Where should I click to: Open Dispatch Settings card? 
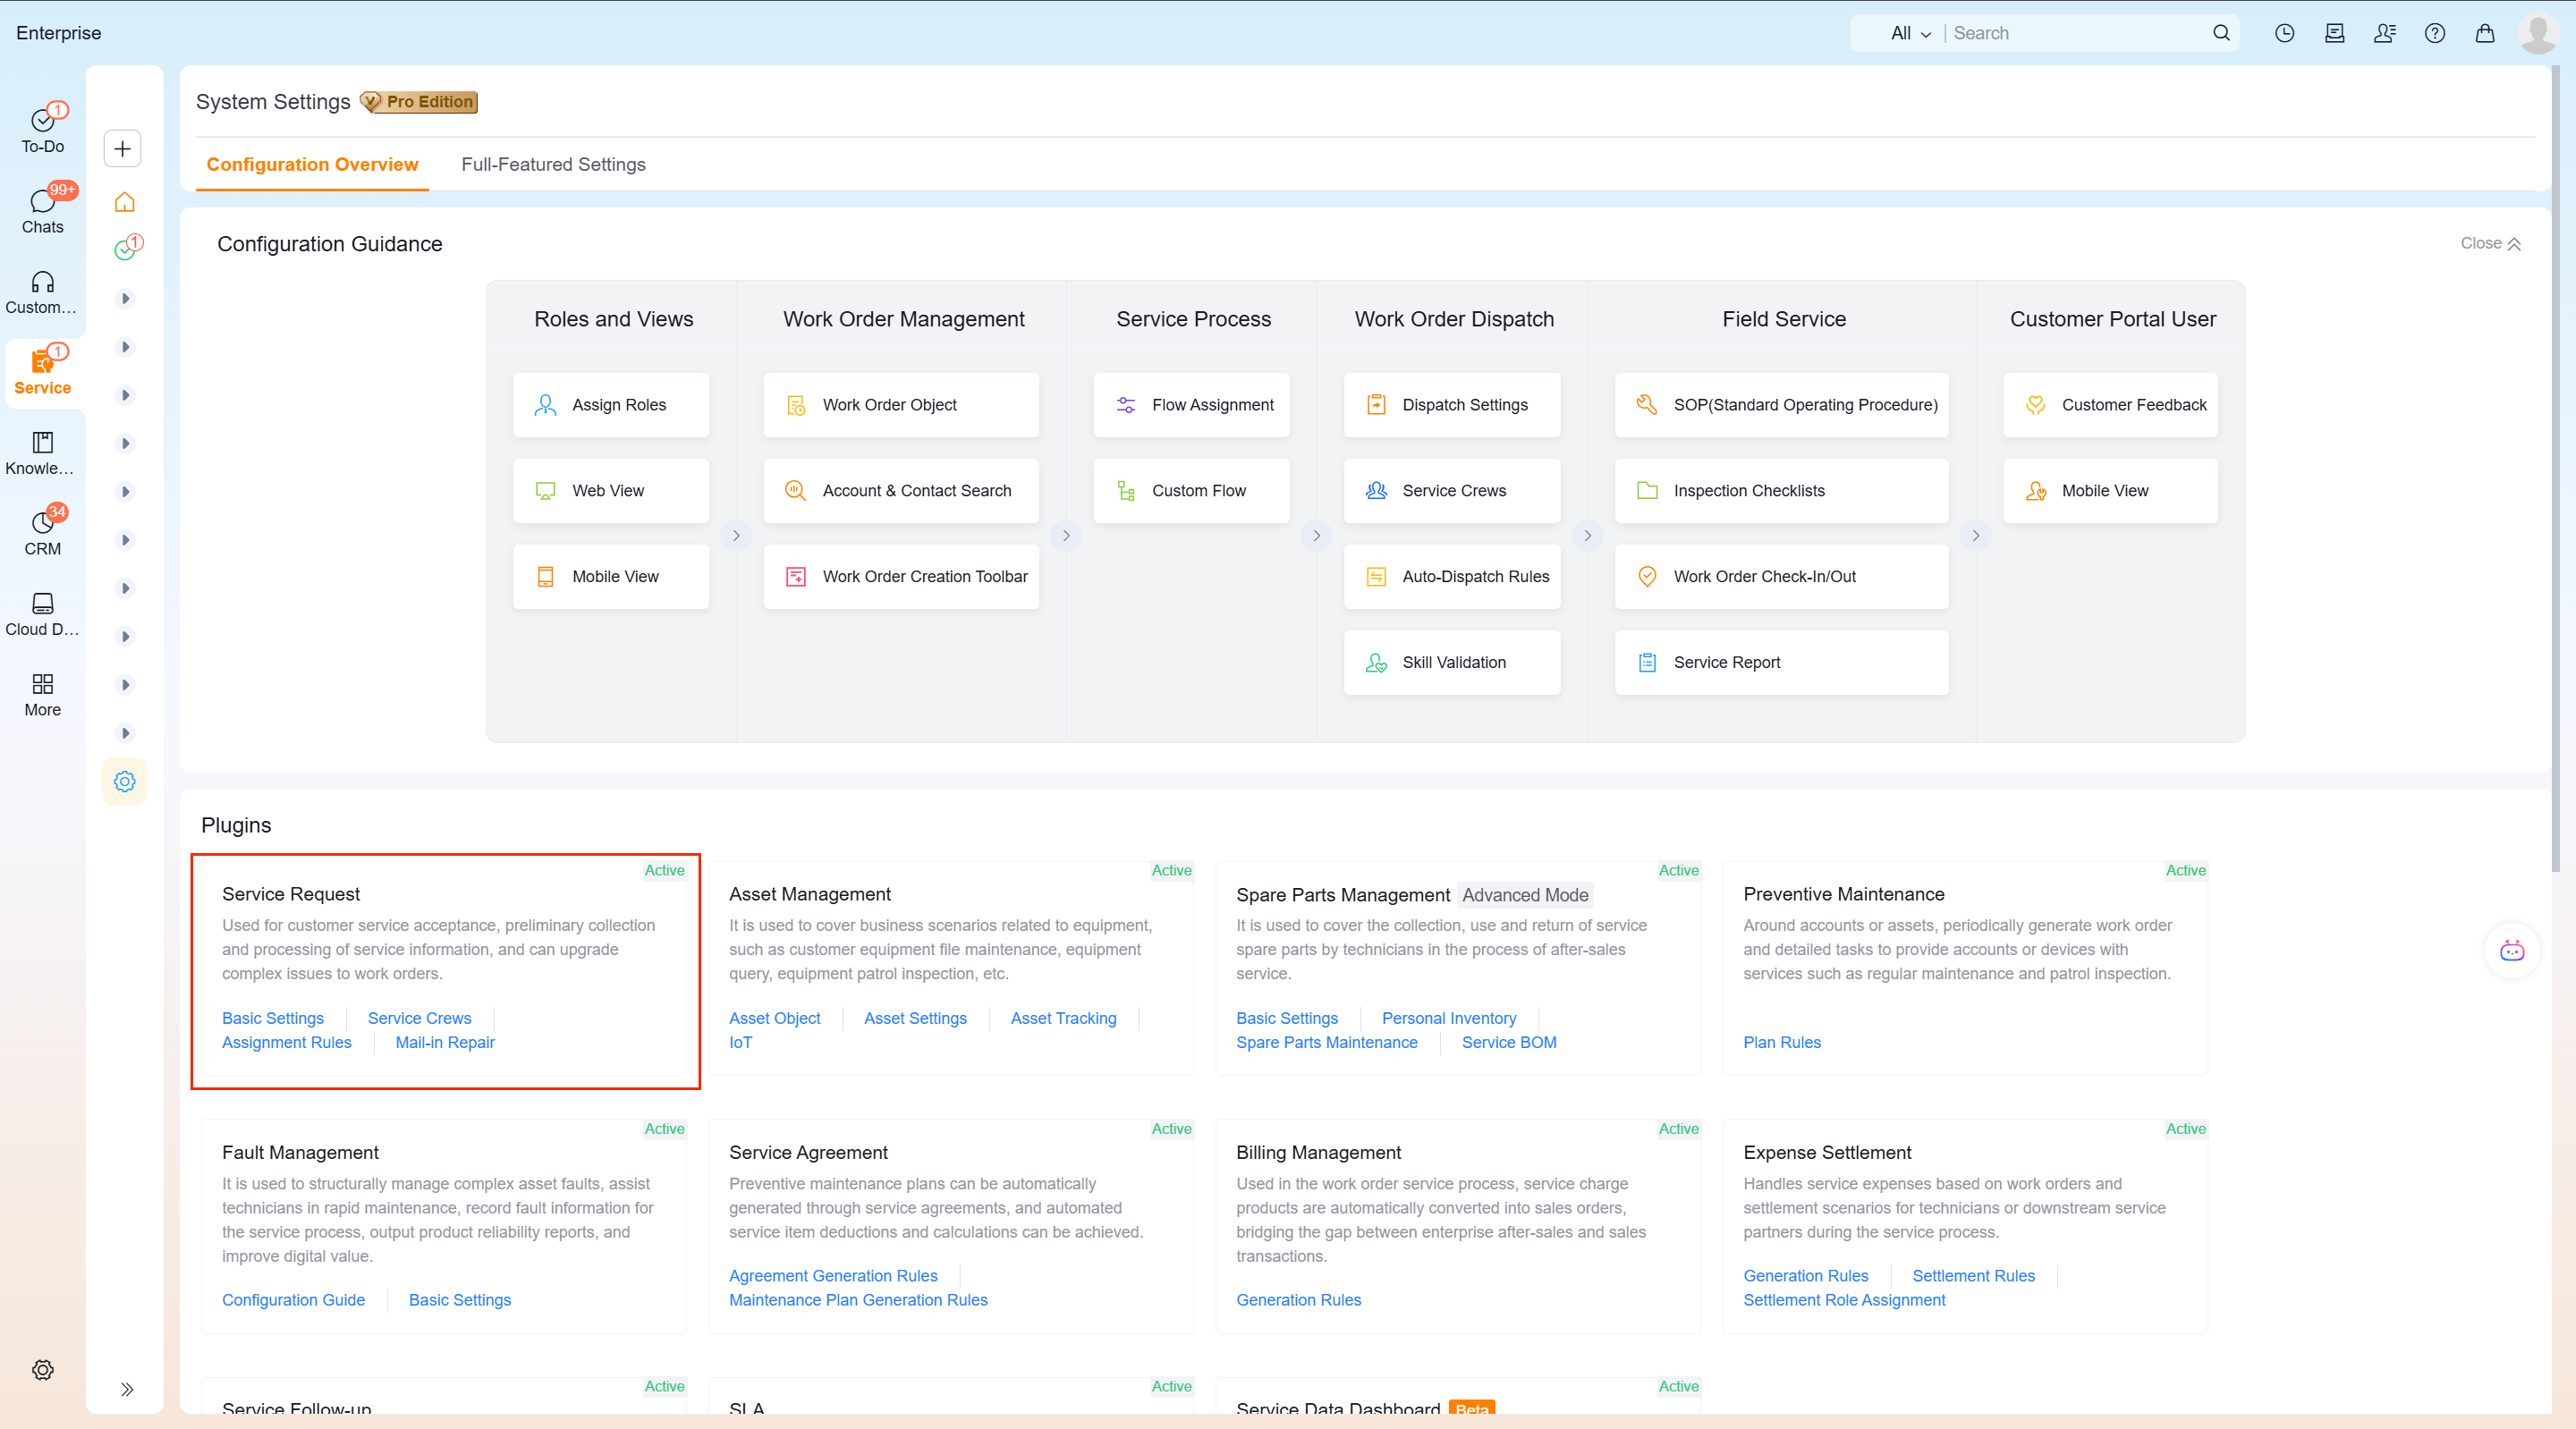[1452, 405]
